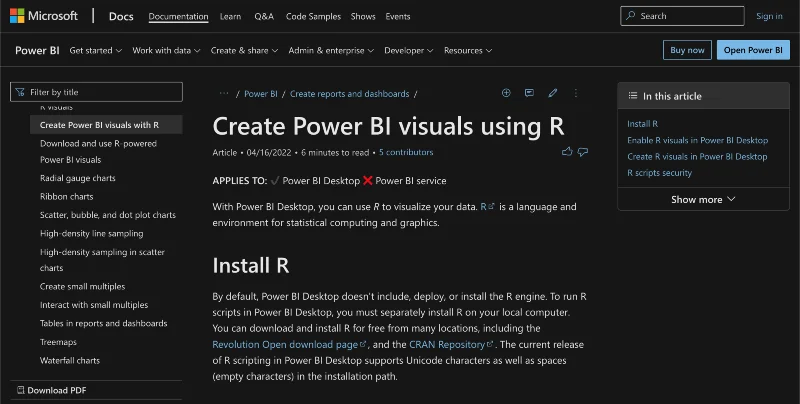The image size is (800, 404).
Task: Open the more actions vertical dots
Action: point(576,93)
